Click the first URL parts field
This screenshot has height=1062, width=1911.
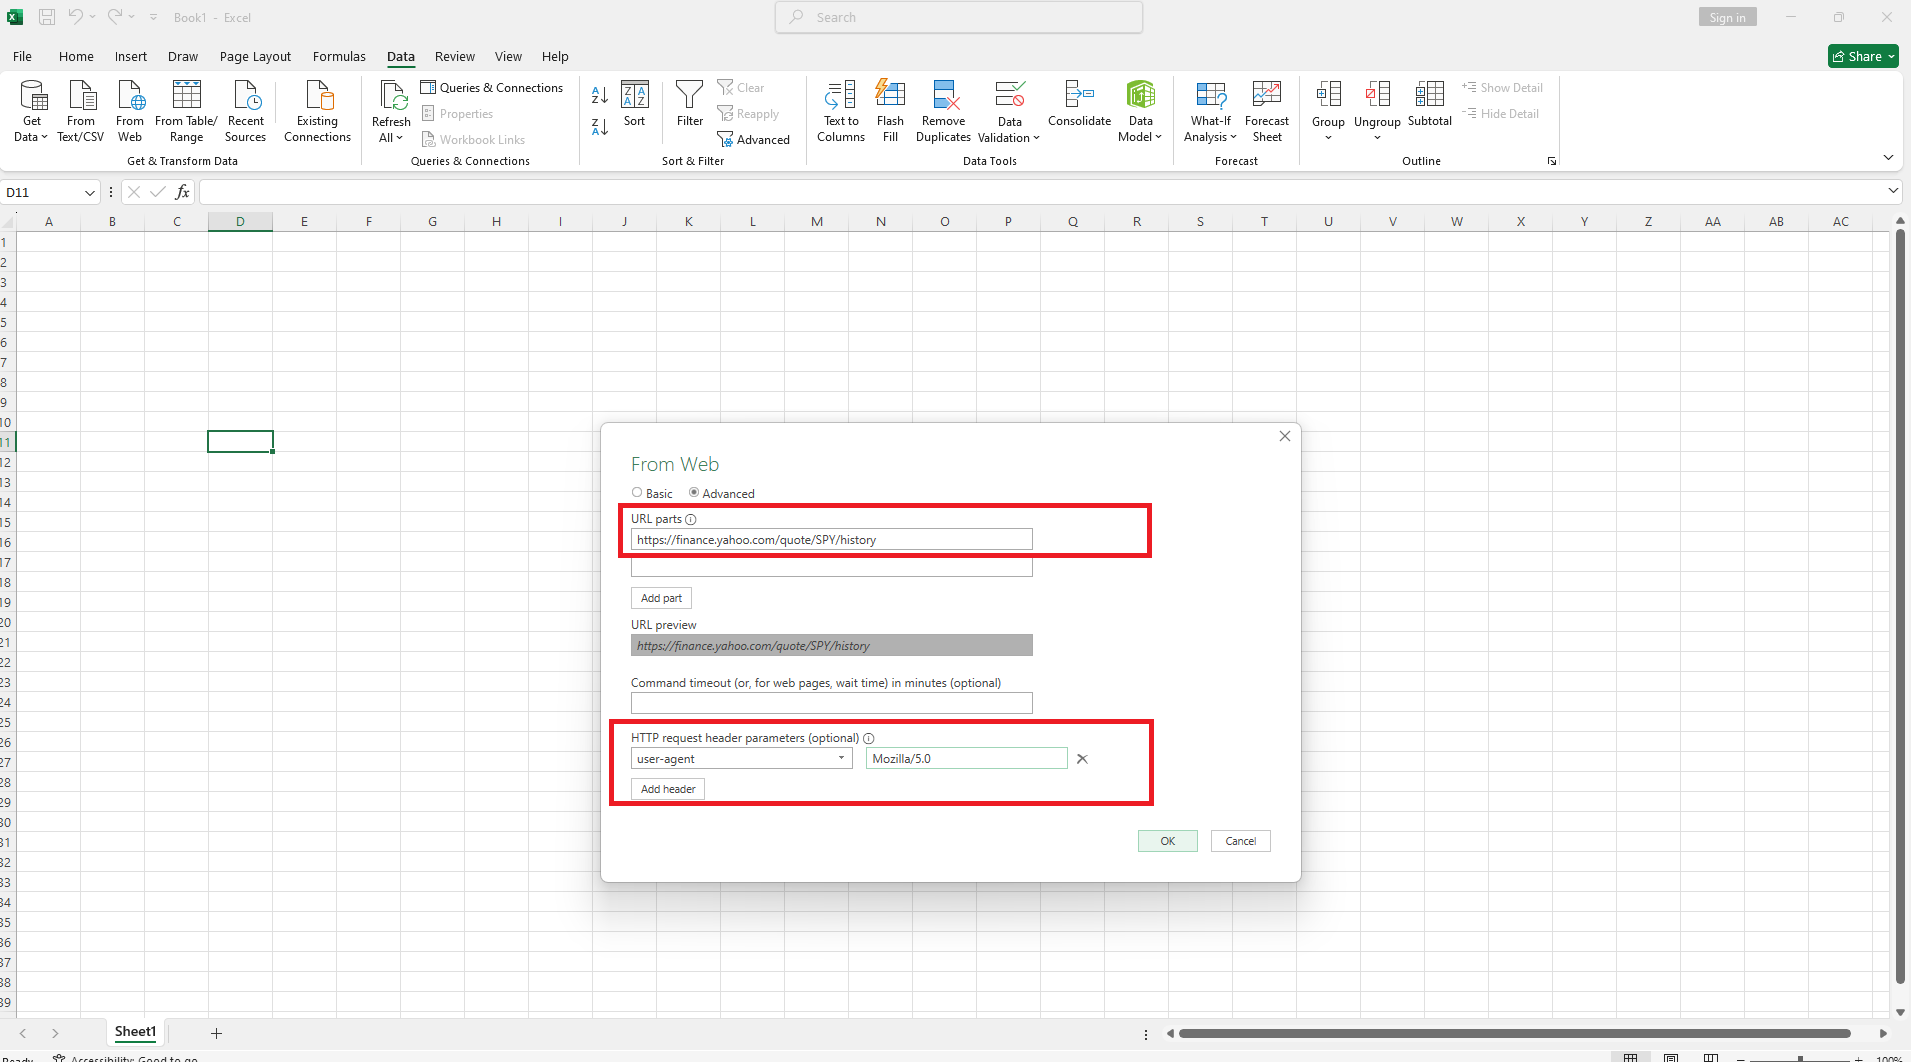click(831, 540)
